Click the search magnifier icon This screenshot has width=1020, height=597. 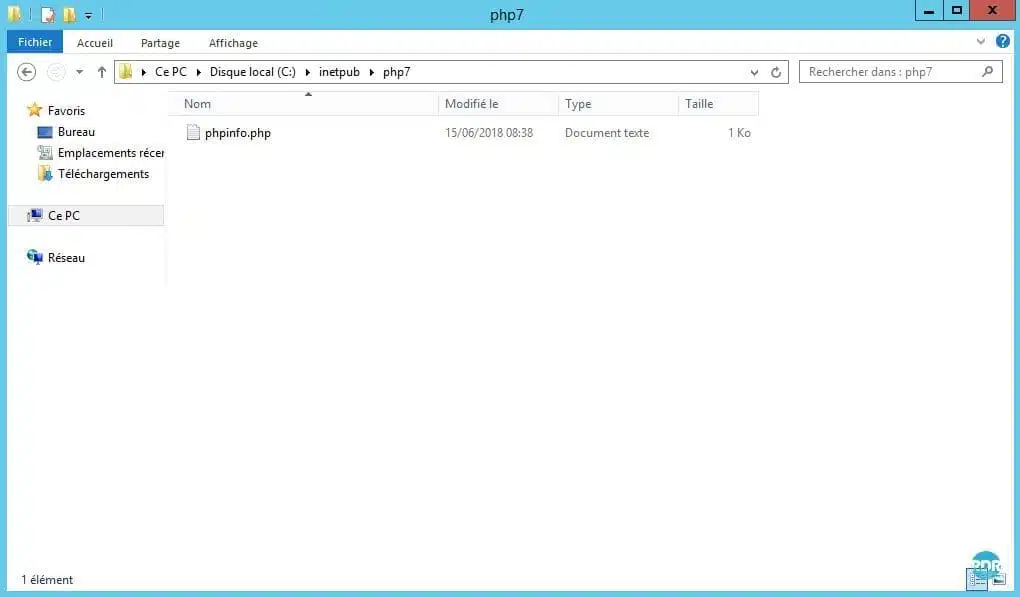click(987, 72)
